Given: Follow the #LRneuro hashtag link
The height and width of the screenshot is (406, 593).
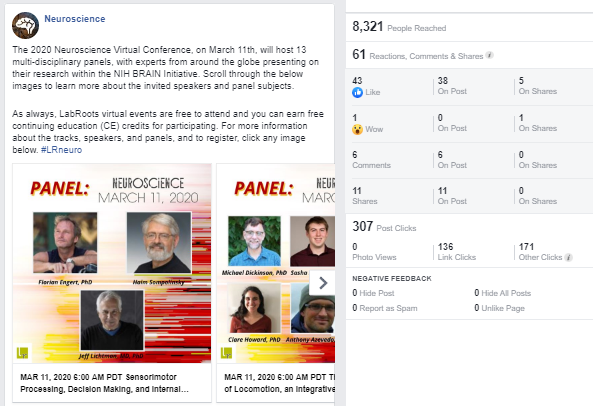Looking at the screenshot, I should coord(61,150).
